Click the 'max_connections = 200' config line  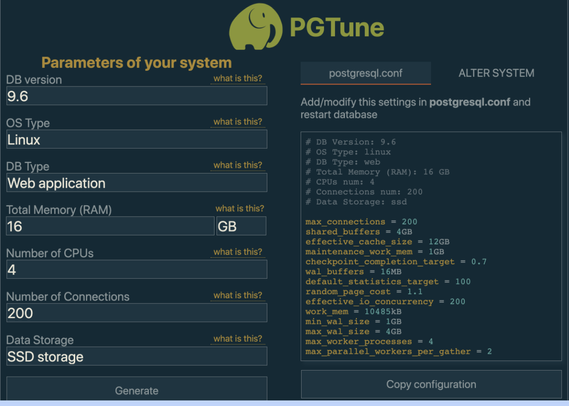(361, 222)
